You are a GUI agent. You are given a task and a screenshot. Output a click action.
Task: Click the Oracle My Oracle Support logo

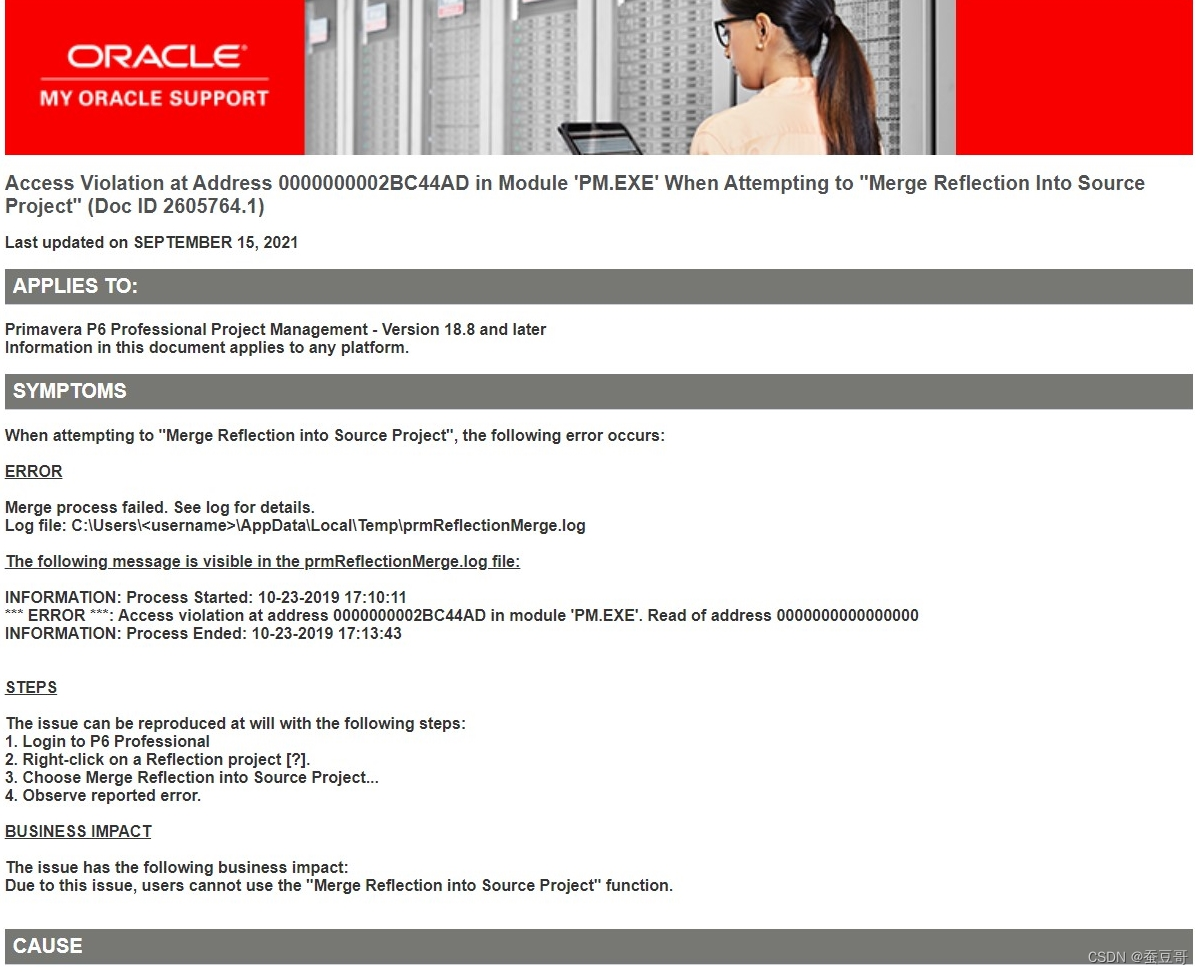pyautogui.click(x=154, y=76)
